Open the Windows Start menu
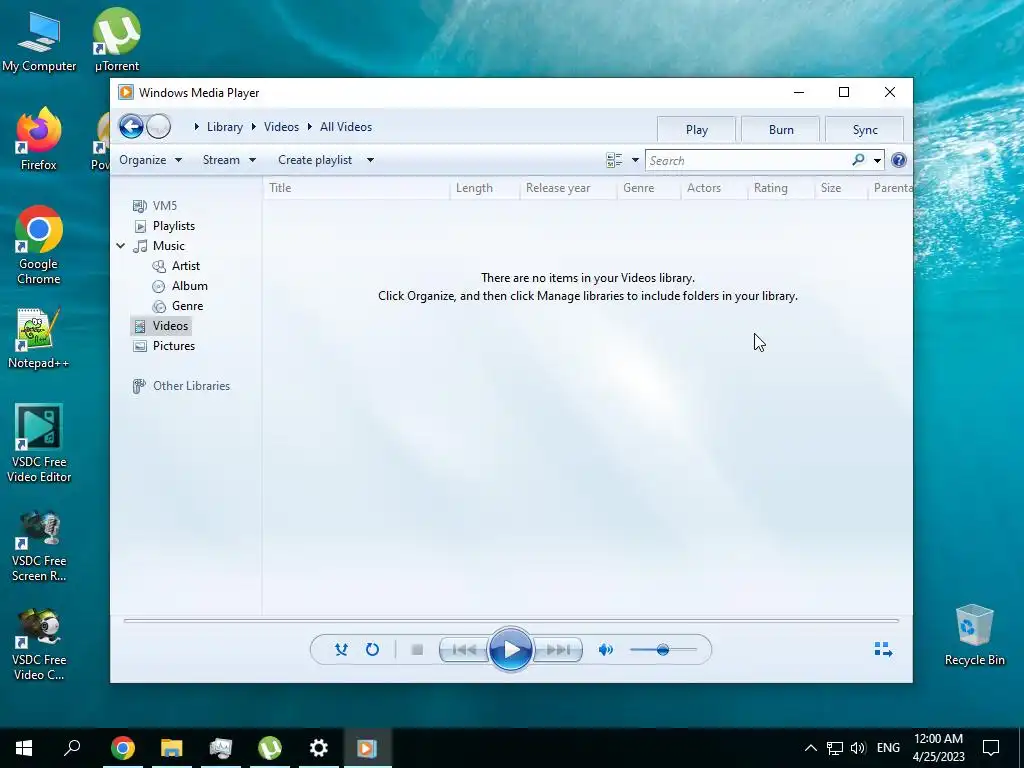This screenshot has width=1024, height=768. click(24, 748)
